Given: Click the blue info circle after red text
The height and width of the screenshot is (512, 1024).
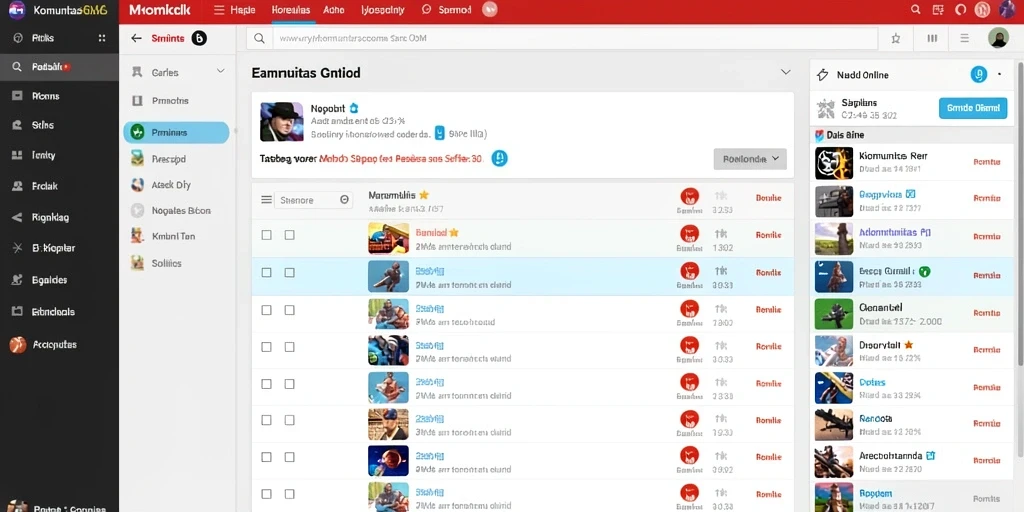Looking at the screenshot, I should tap(499, 158).
